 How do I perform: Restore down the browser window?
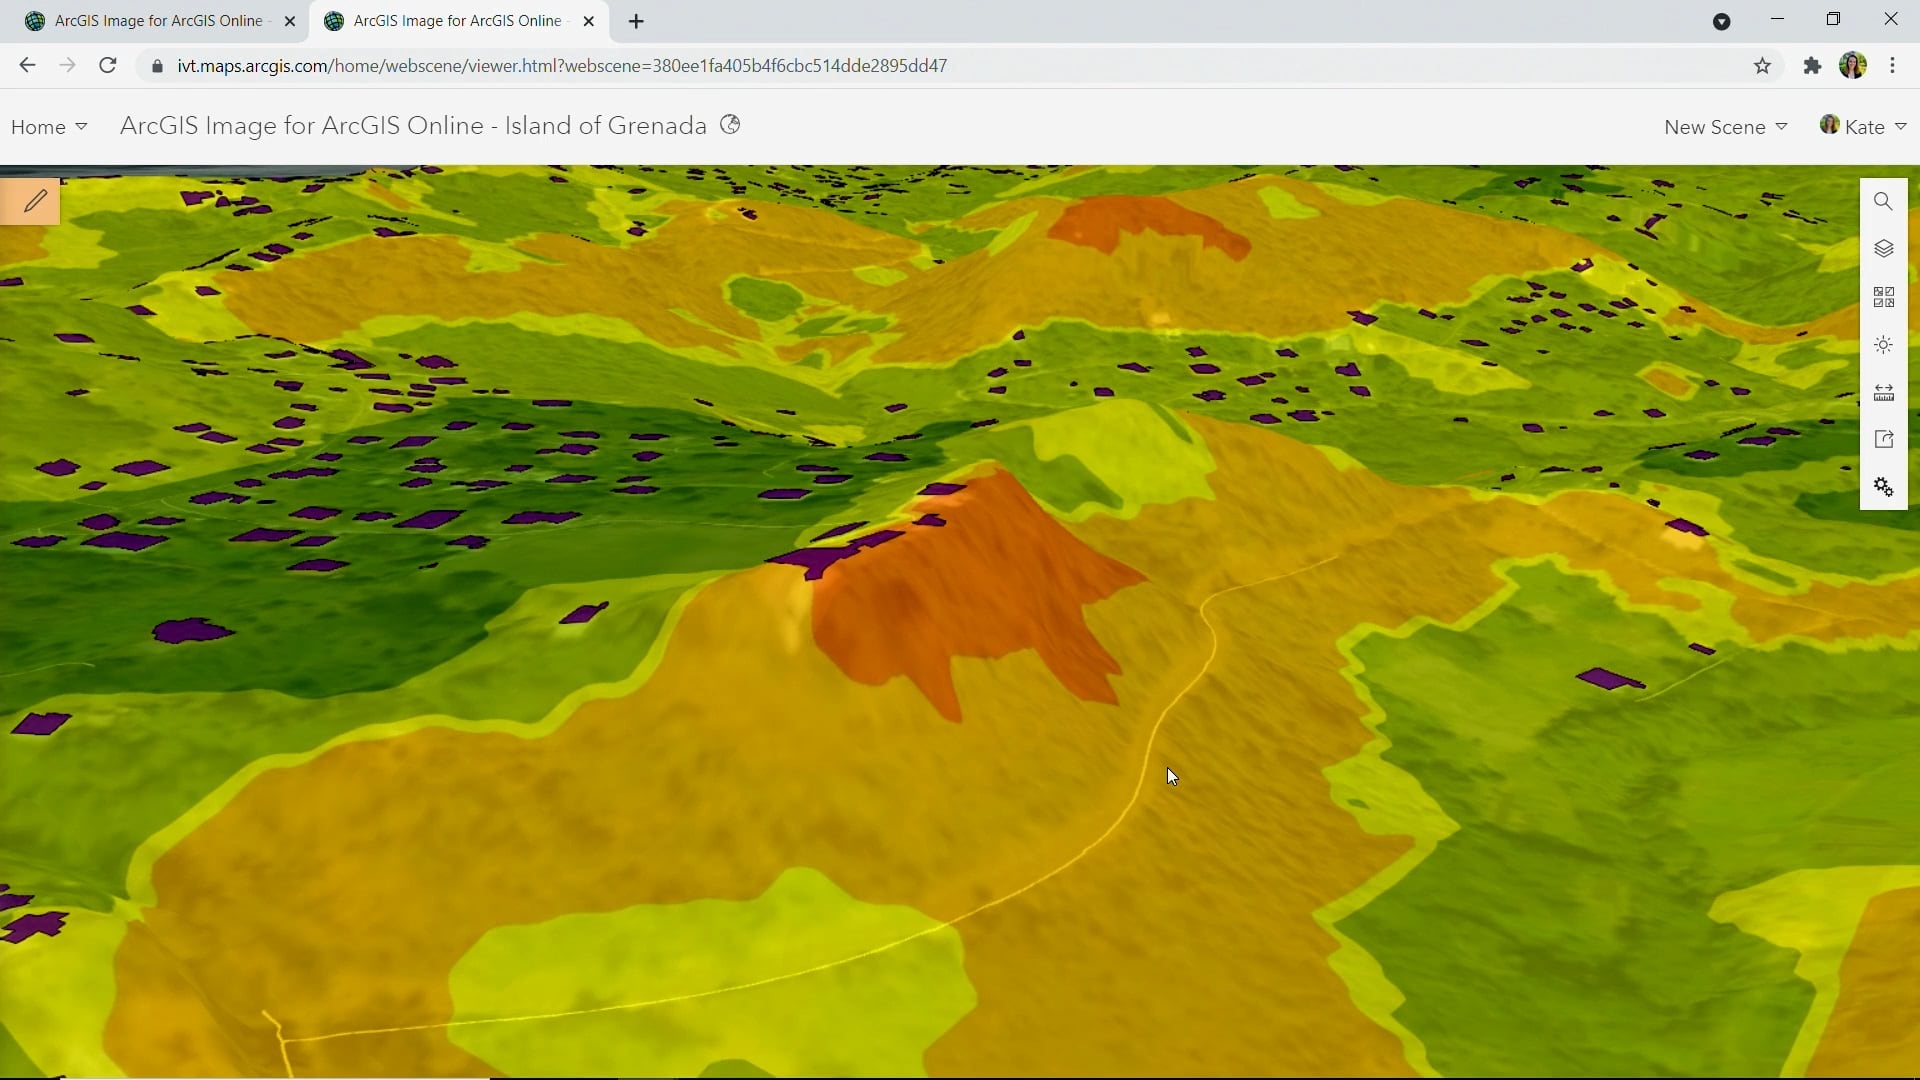tap(1834, 20)
